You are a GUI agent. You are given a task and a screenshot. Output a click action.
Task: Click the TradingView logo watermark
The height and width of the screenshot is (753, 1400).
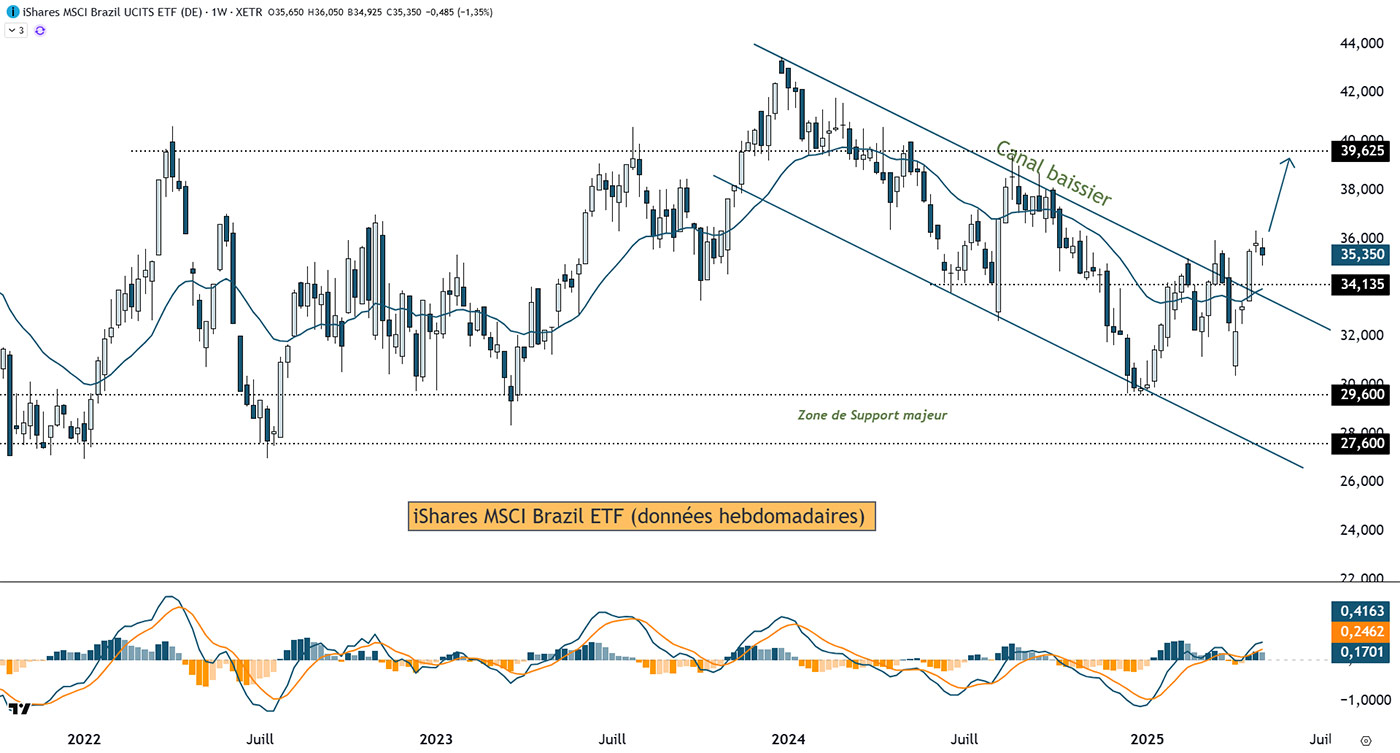[x=17, y=708]
